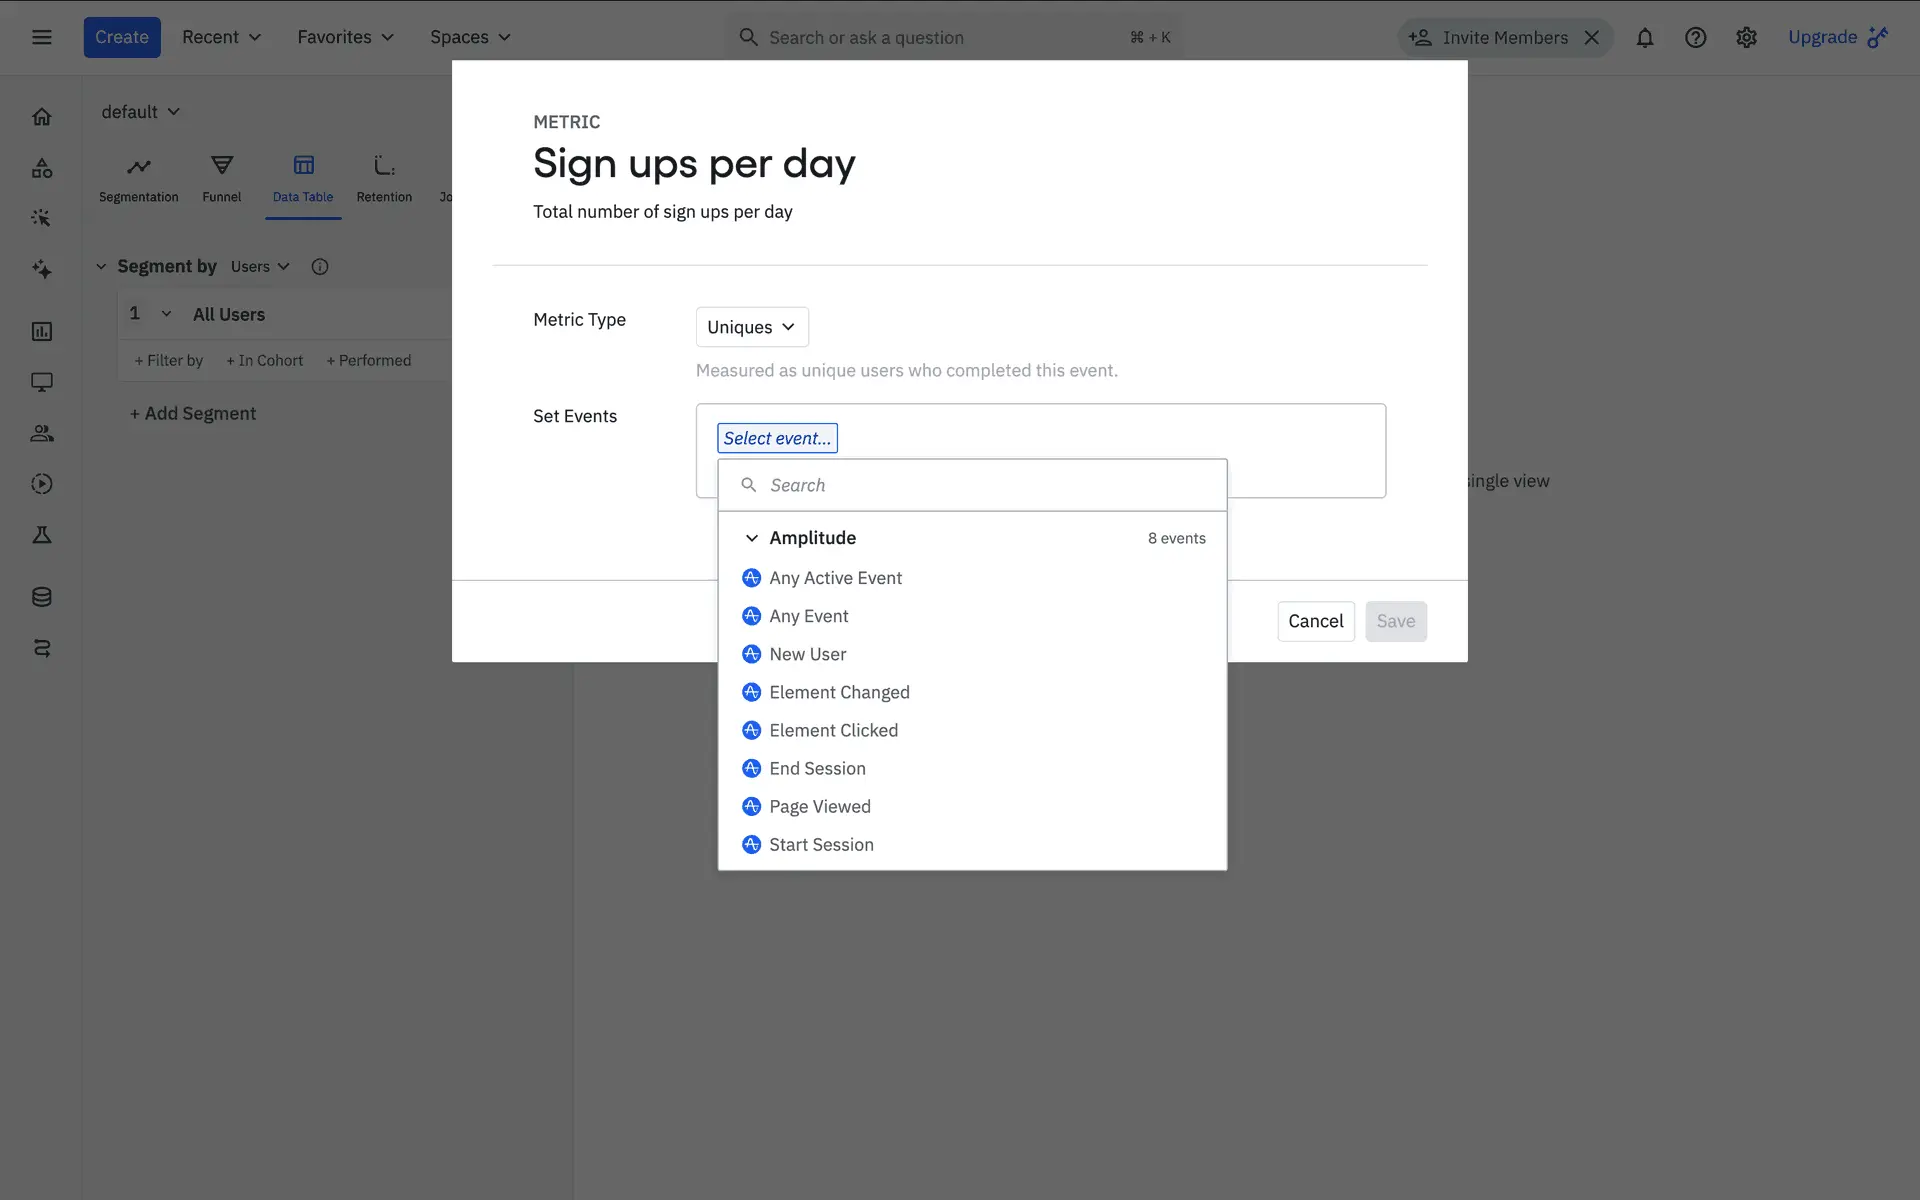Expand the default project dropdown
Image resolution: width=1920 pixels, height=1200 pixels.
[x=140, y=112]
